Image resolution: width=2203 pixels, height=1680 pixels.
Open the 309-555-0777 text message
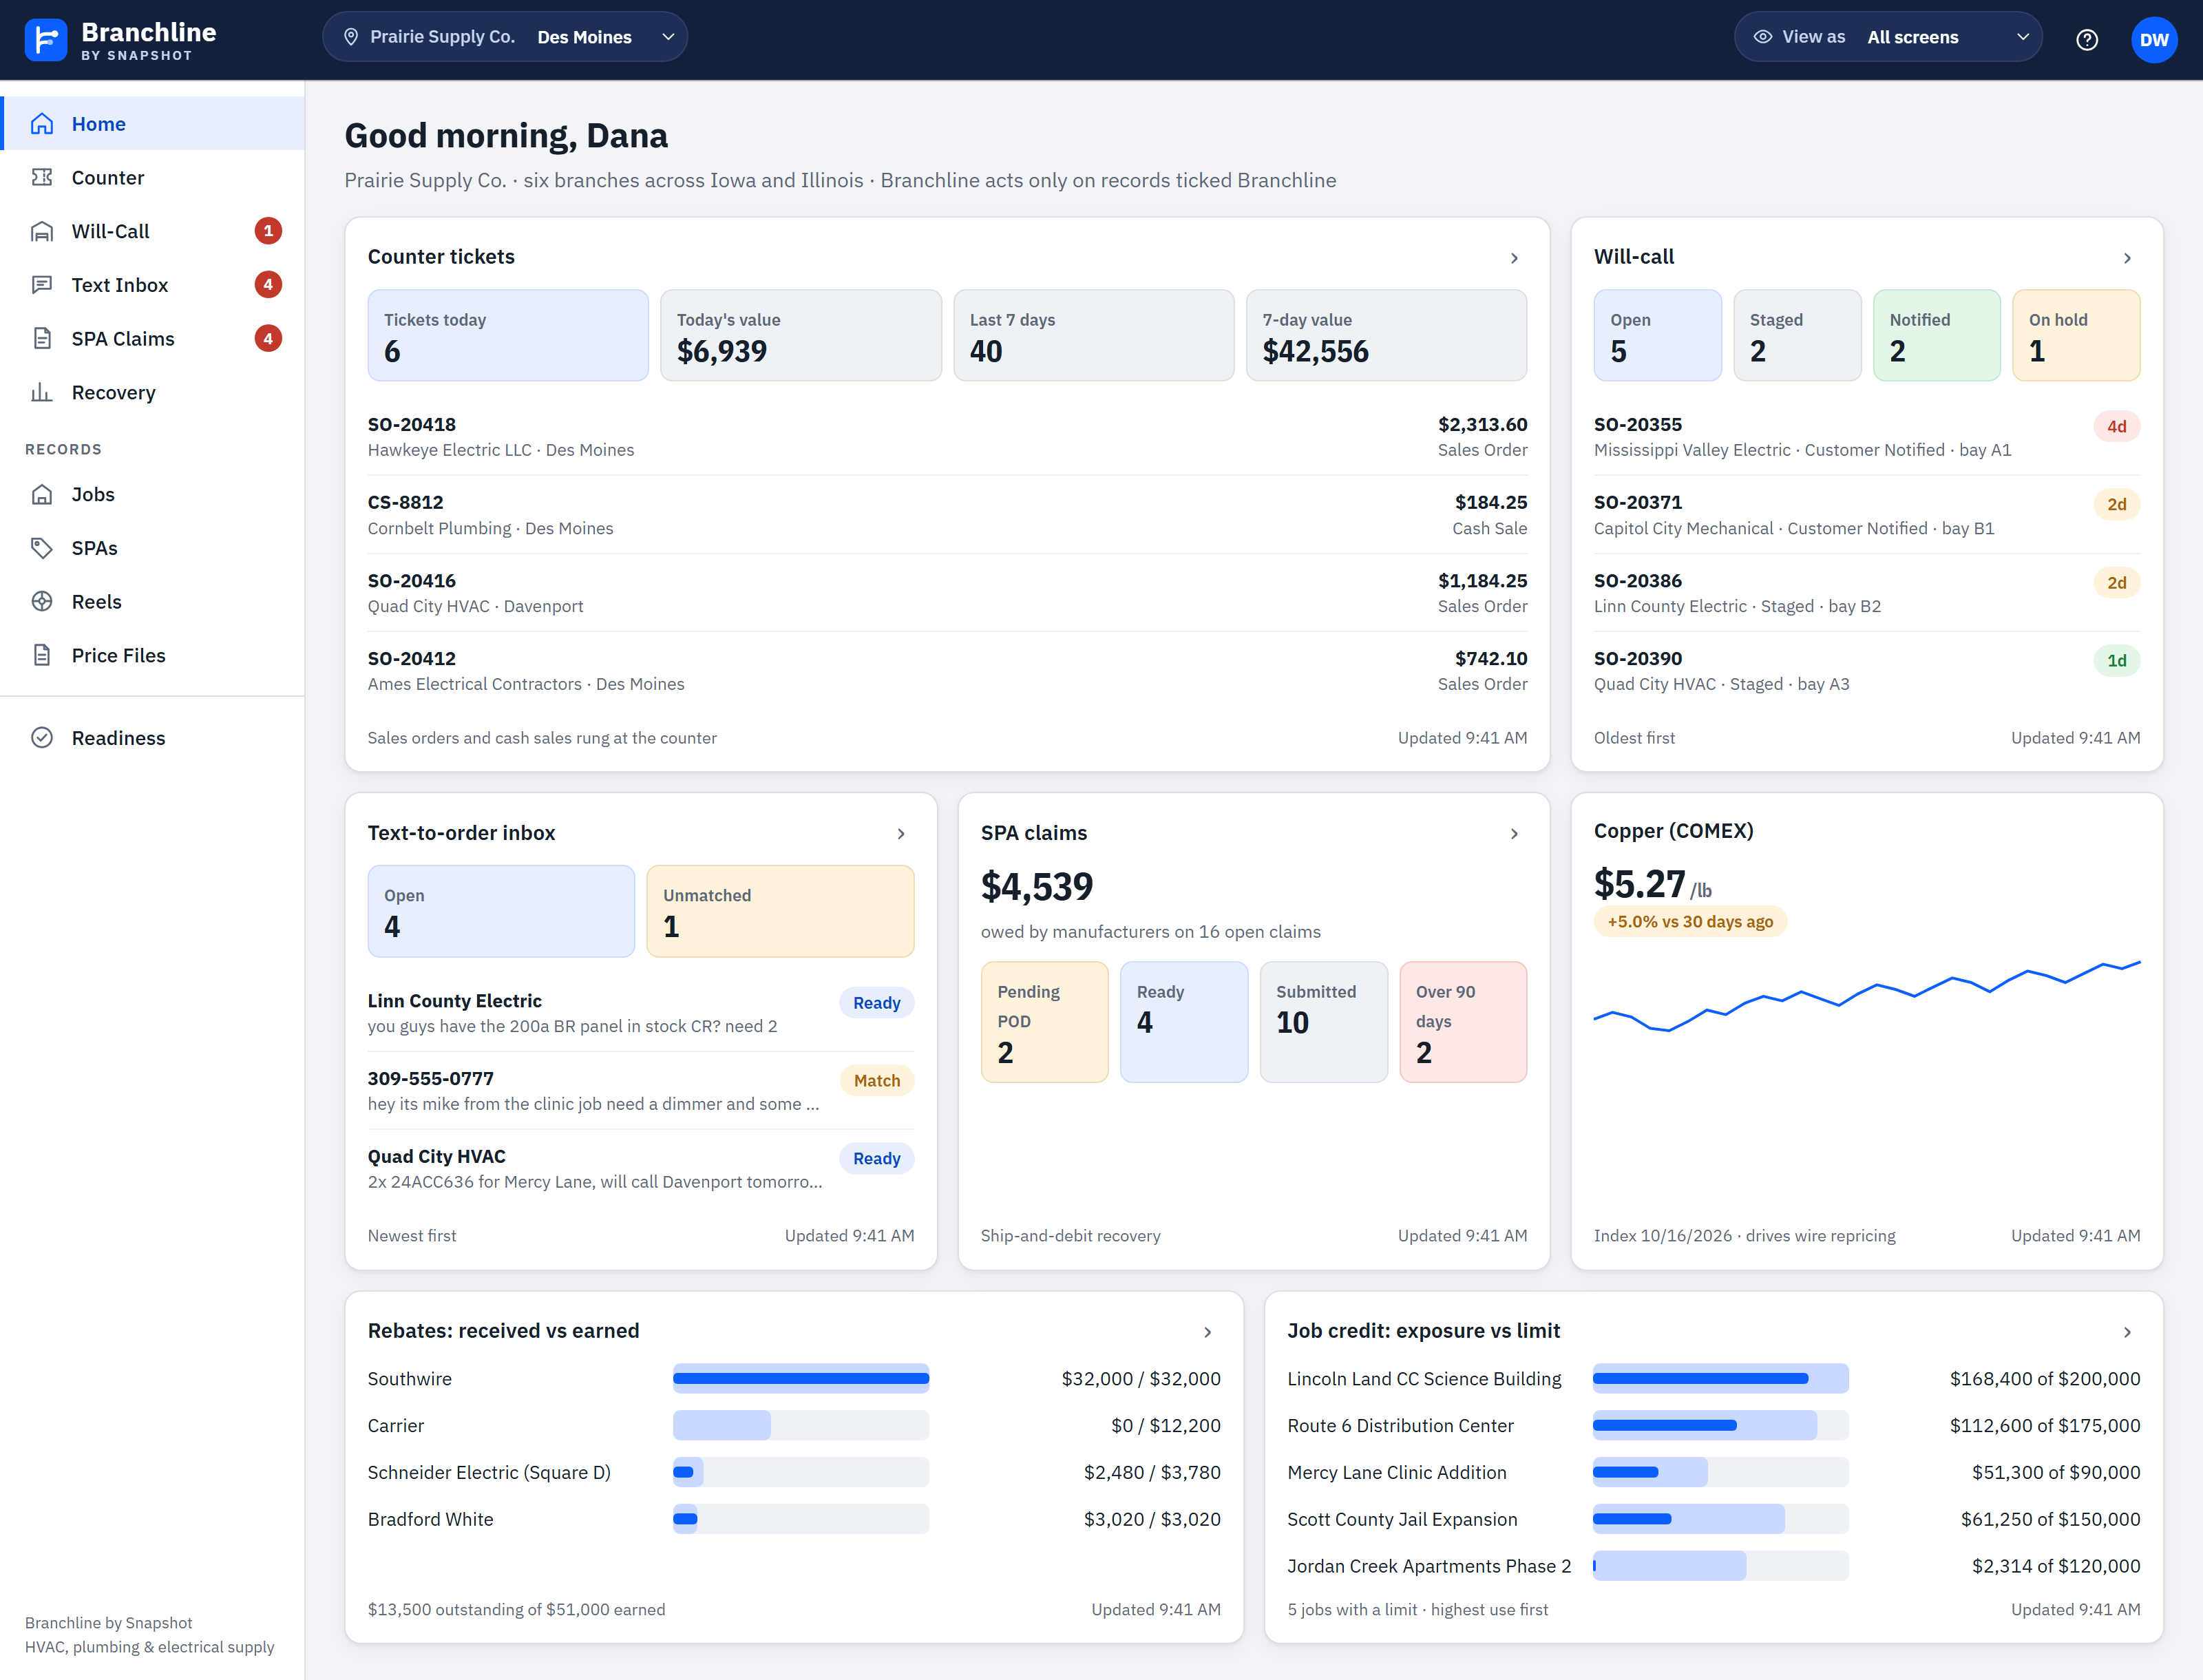tap(641, 1091)
